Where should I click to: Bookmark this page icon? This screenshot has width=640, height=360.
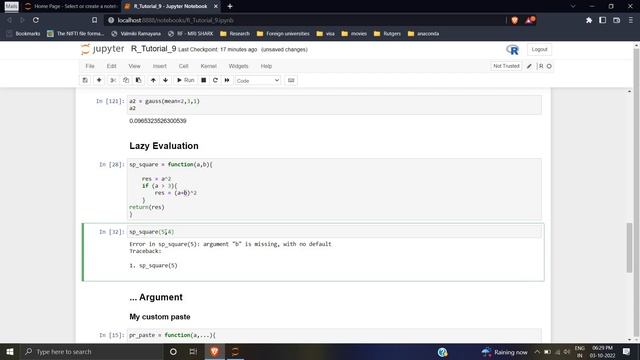94,20
